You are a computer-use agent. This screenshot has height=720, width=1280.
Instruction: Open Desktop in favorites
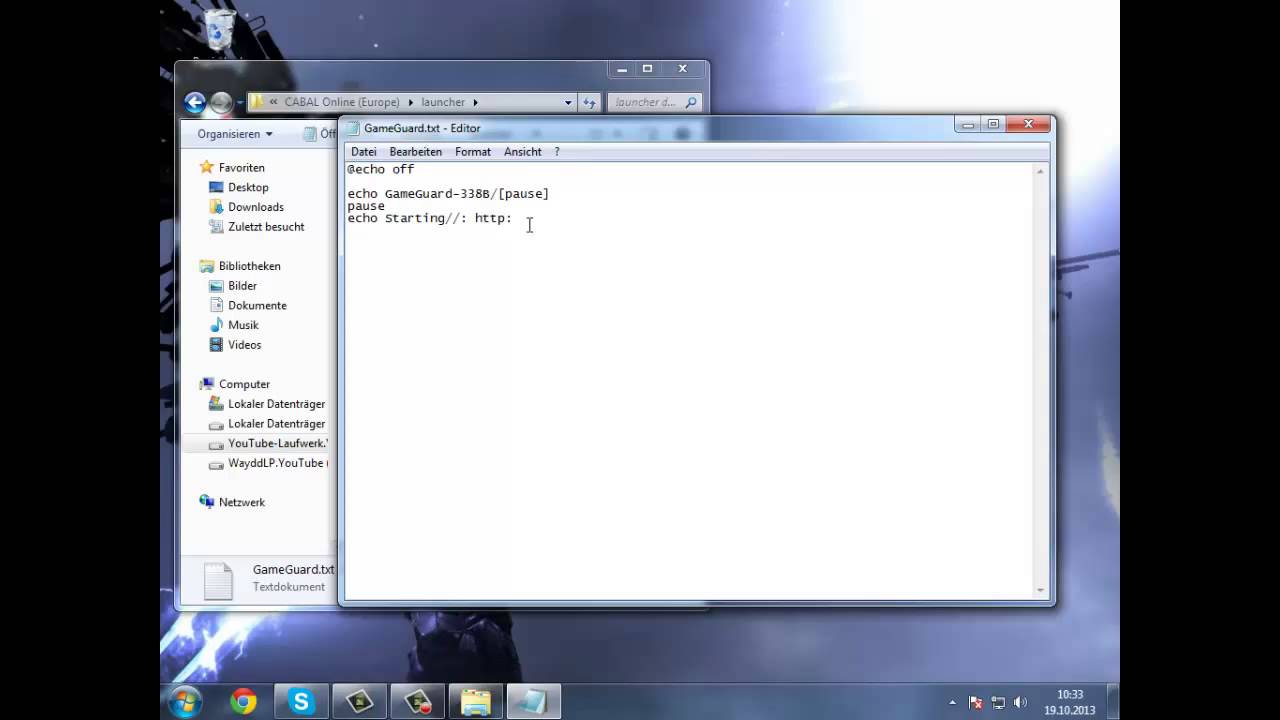coord(247,187)
